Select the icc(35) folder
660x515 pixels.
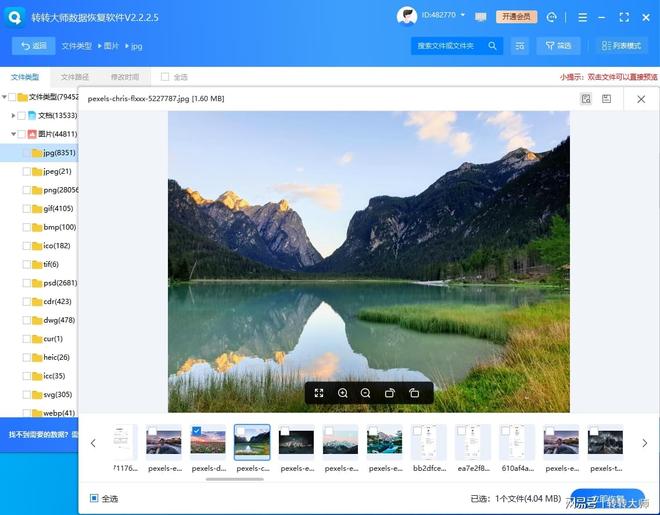(49, 376)
